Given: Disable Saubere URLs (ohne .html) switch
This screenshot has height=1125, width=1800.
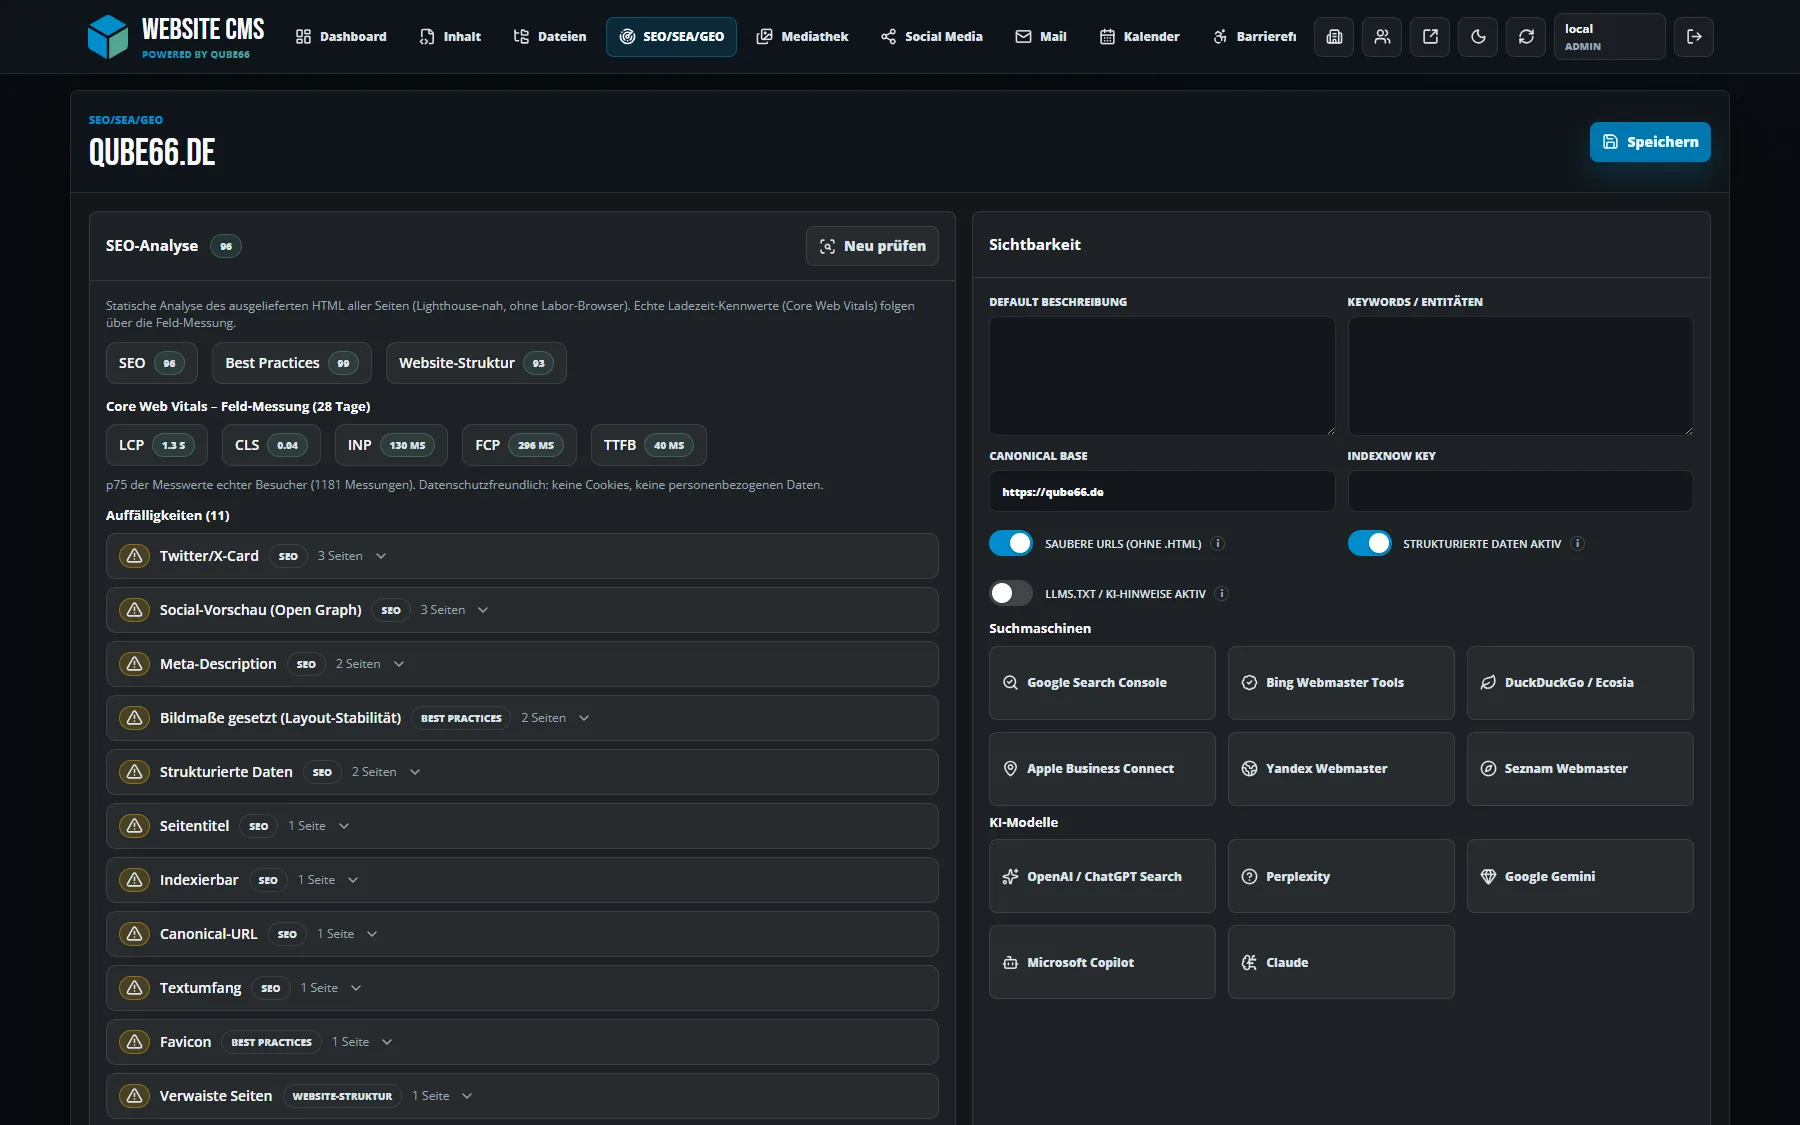Looking at the screenshot, I should [x=1011, y=543].
